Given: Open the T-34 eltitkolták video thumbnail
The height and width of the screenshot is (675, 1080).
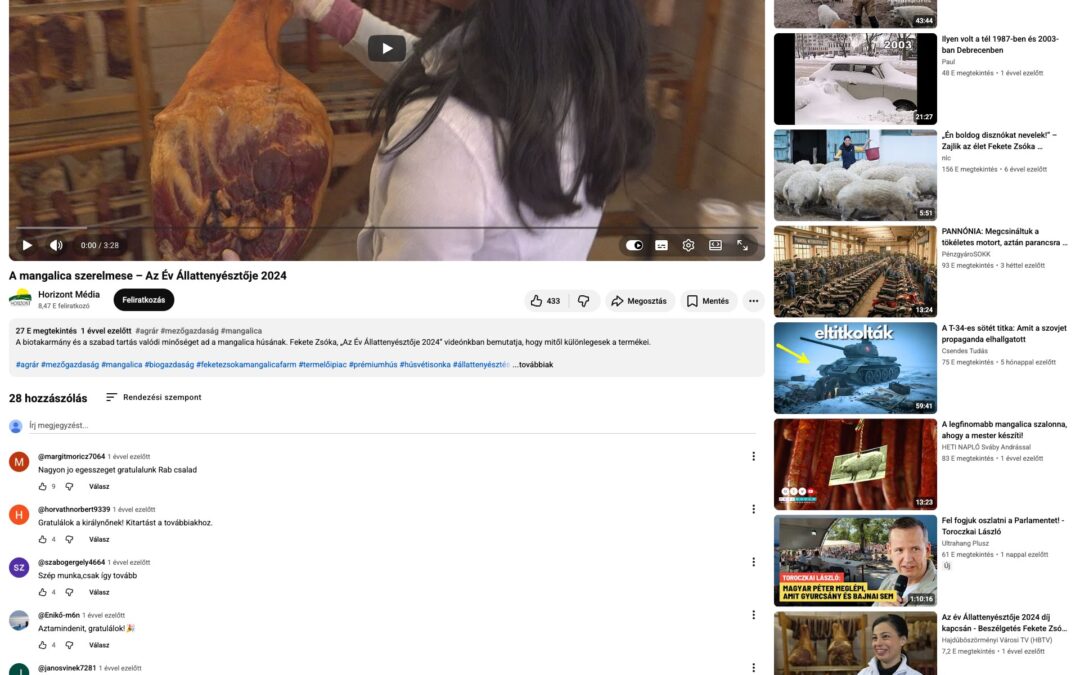Looking at the screenshot, I should tap(855, 368).
